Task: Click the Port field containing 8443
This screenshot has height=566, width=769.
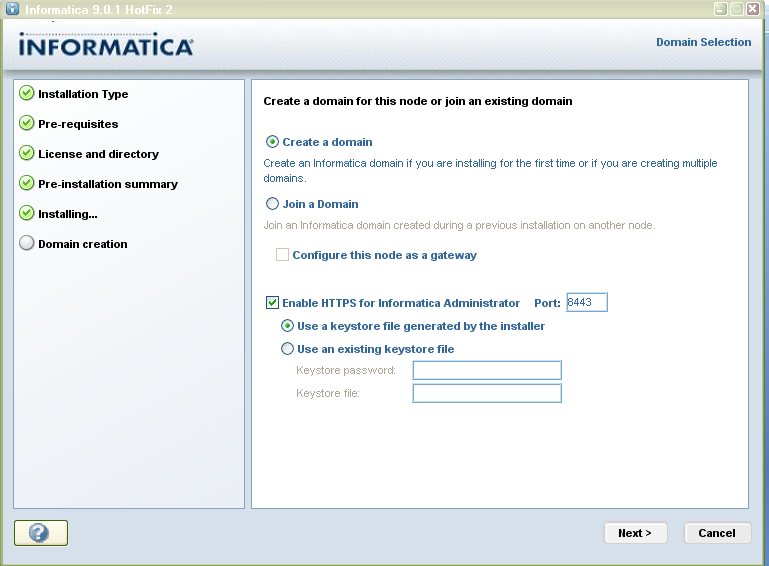Action: [x=587, y=302]
